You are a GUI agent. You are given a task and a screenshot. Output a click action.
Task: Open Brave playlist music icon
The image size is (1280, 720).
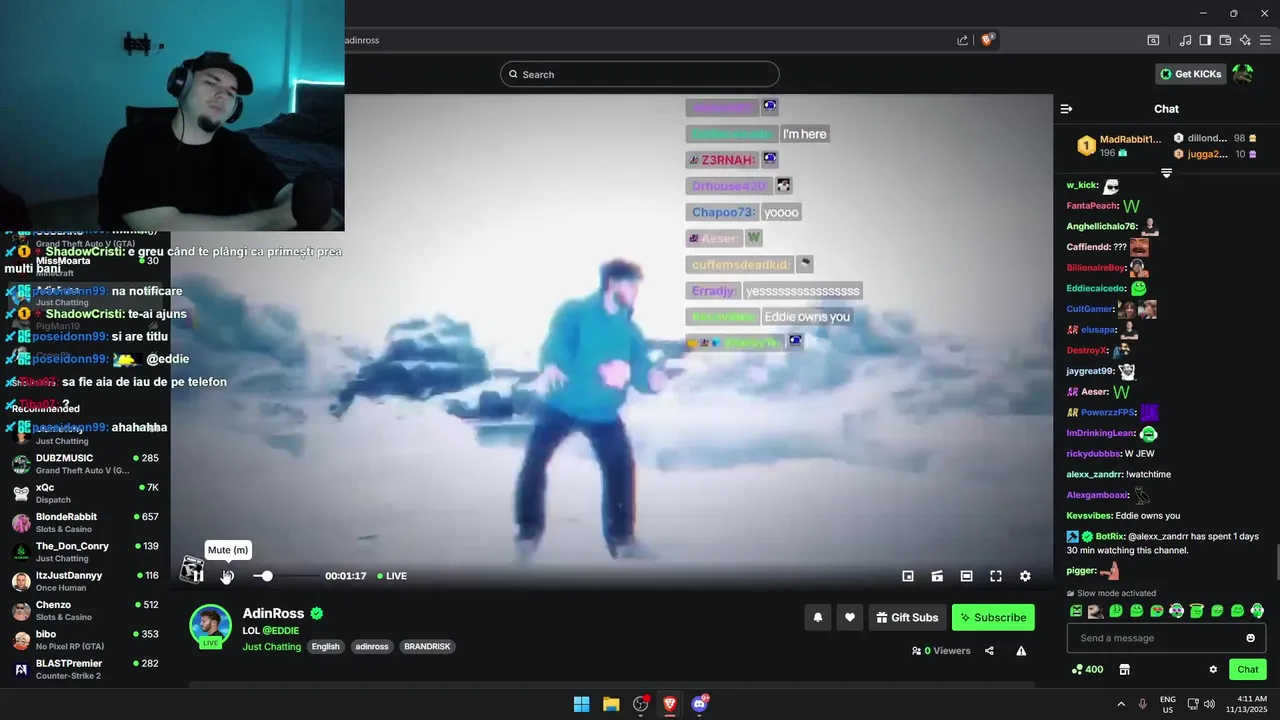click(x=1185, y=40)
